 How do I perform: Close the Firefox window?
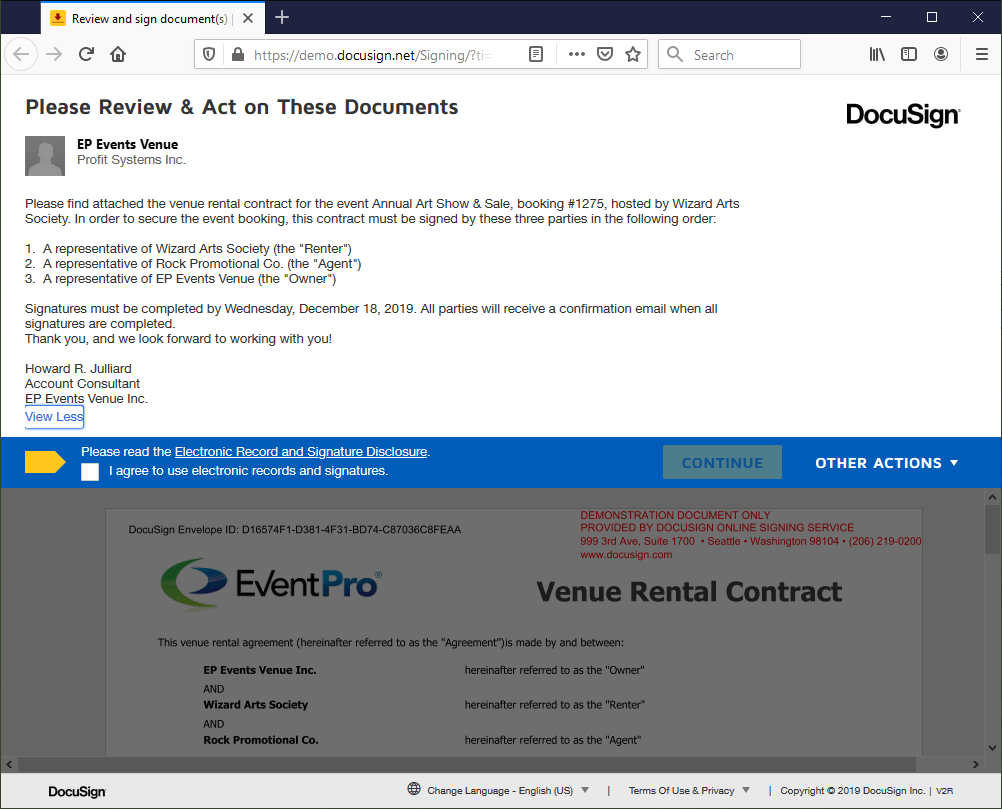(978, 17)
